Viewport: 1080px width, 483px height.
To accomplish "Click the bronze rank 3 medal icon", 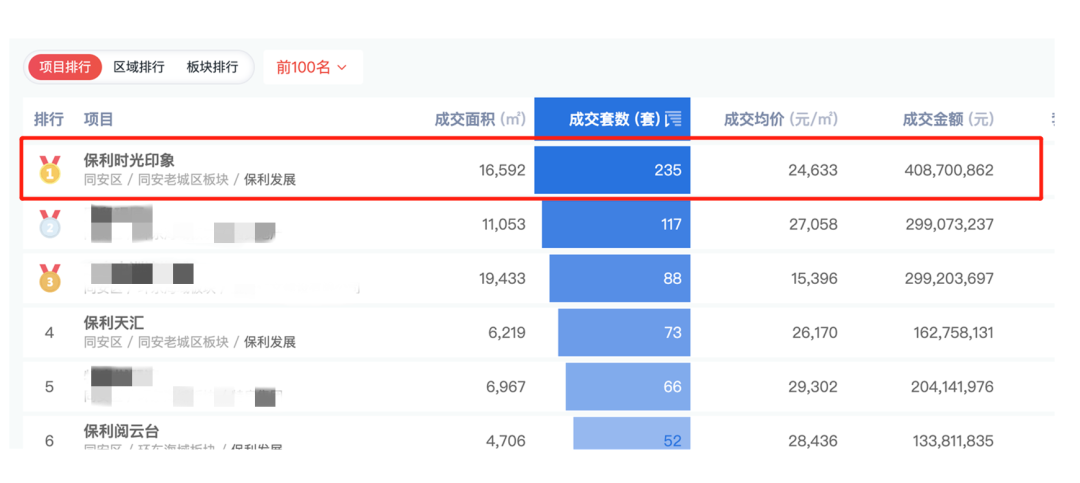I will 50,278.
